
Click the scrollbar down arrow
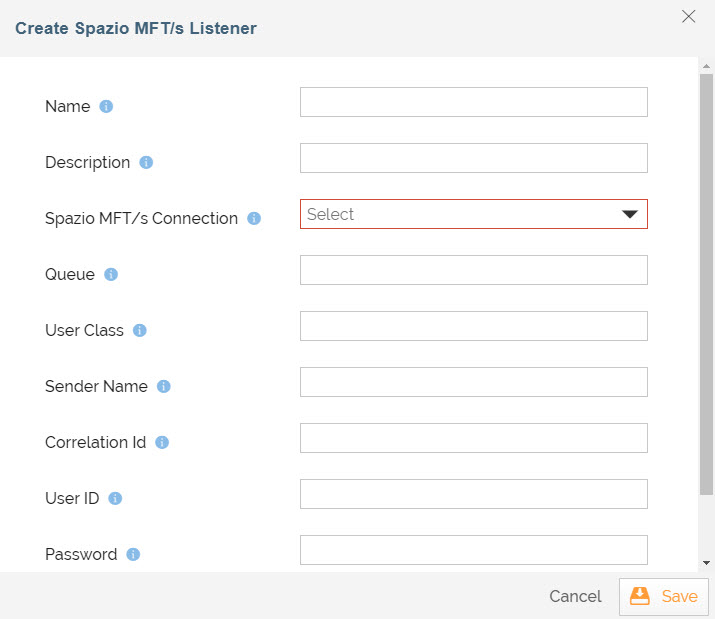[706, 563]
